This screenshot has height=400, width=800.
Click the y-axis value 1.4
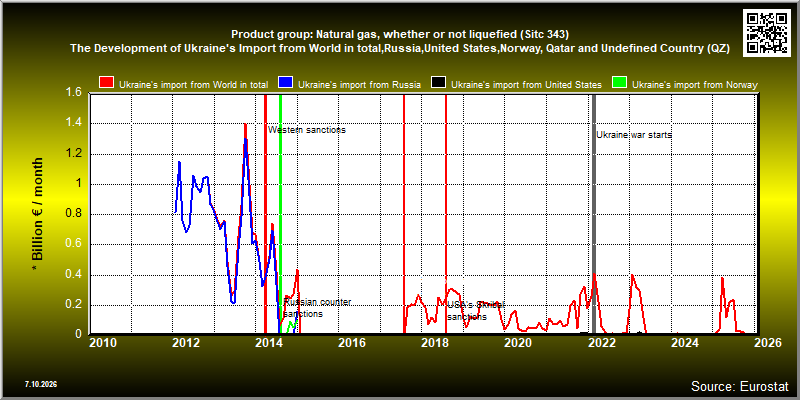[x=74, y=123]
